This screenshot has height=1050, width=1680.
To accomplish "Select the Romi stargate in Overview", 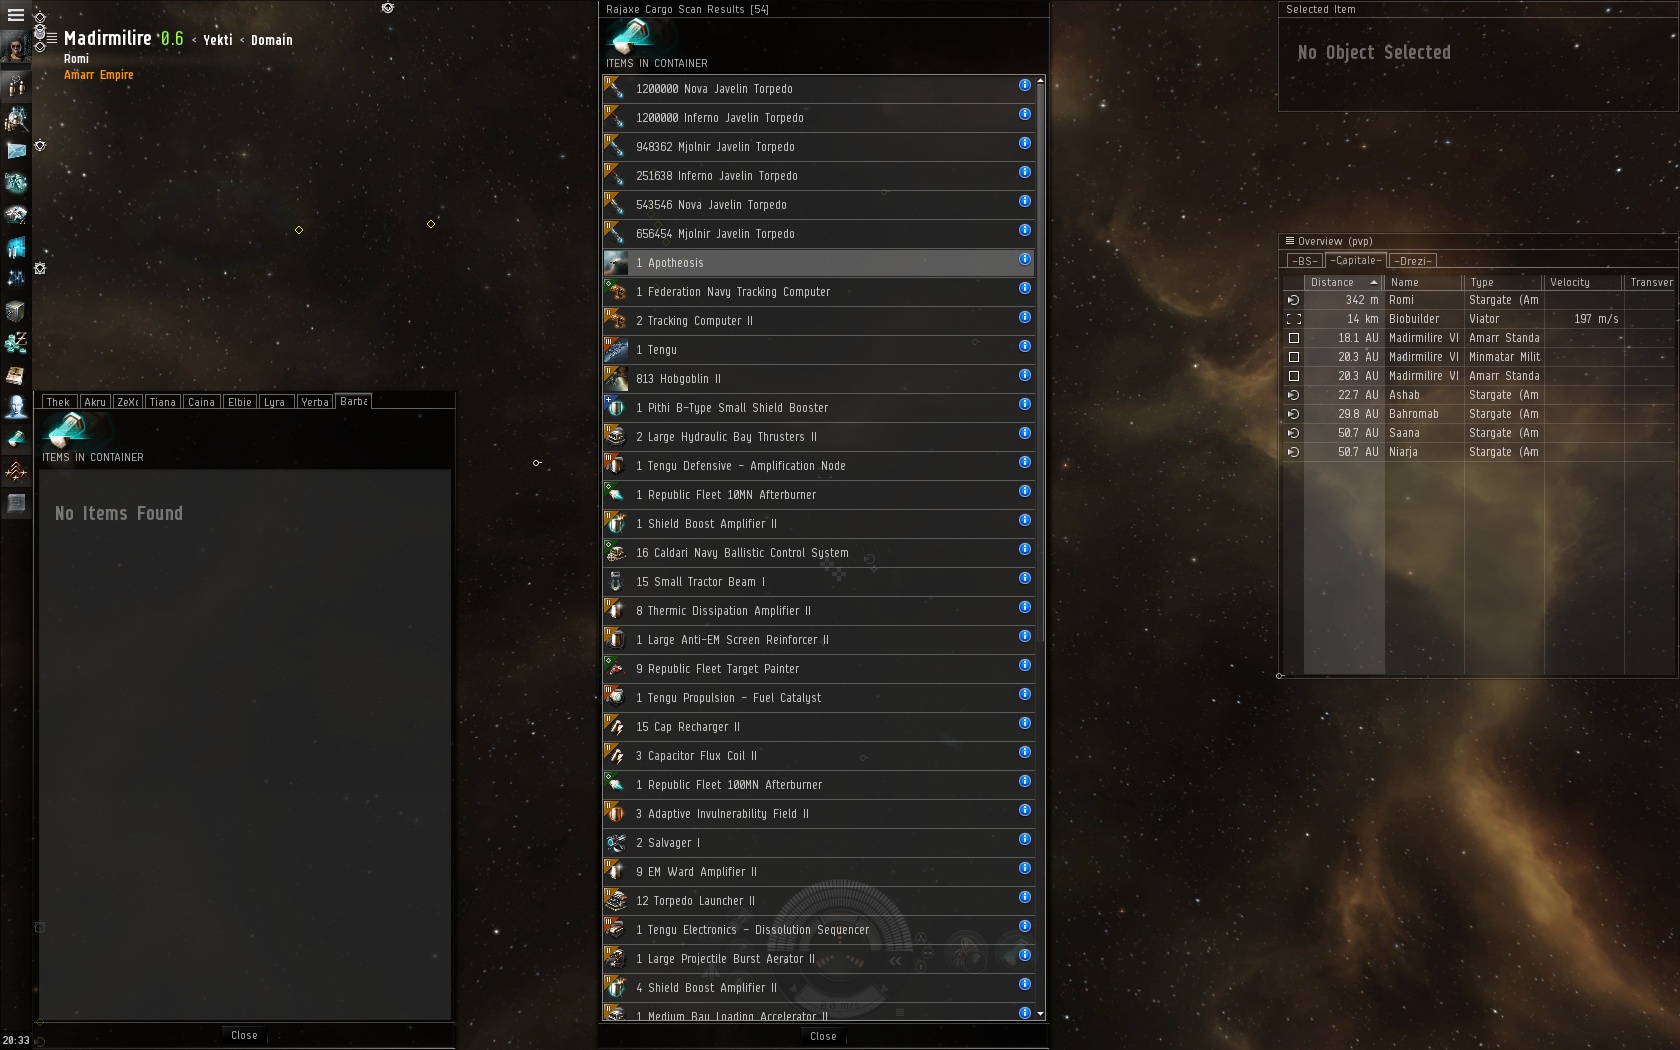I will coord(1480,300).
